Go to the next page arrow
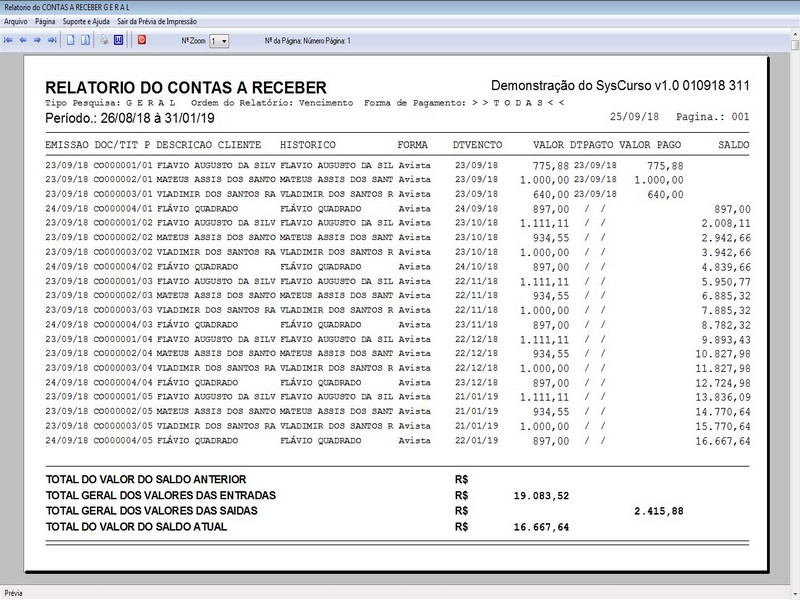Screen dimensions: 800x600 tap(37, 40)
